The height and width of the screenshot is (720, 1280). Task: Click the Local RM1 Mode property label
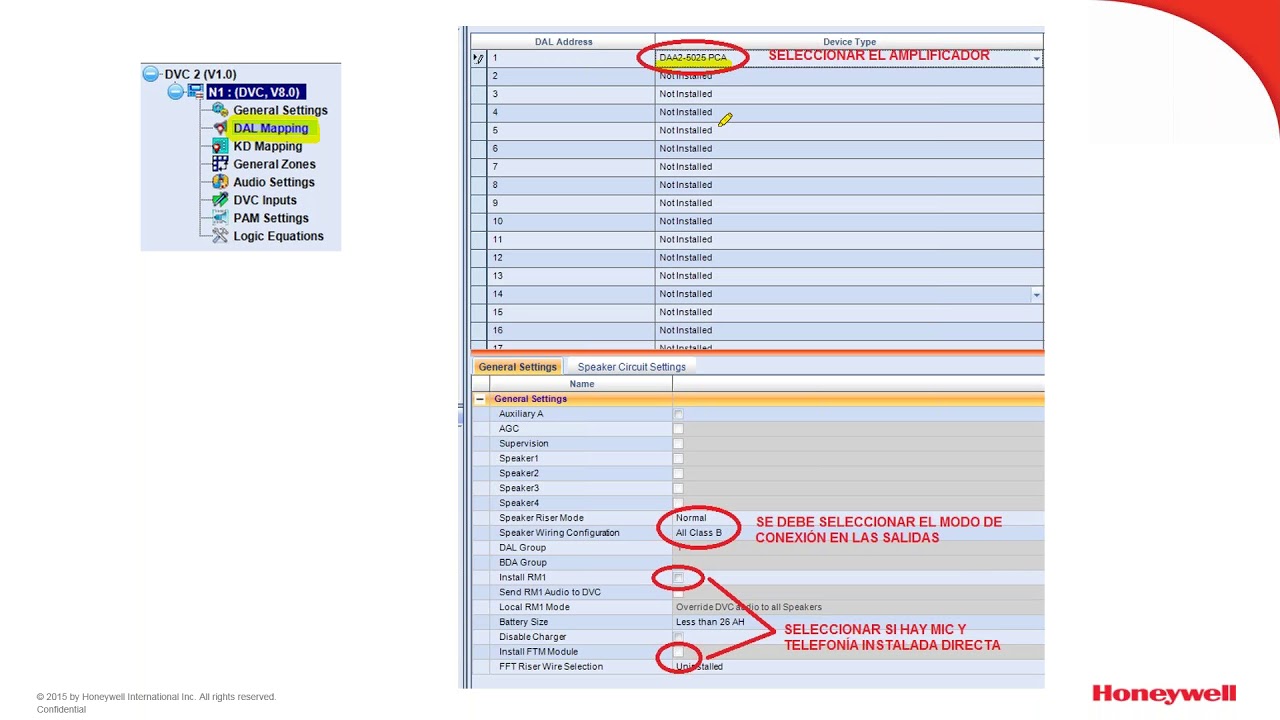click(534, 607)
